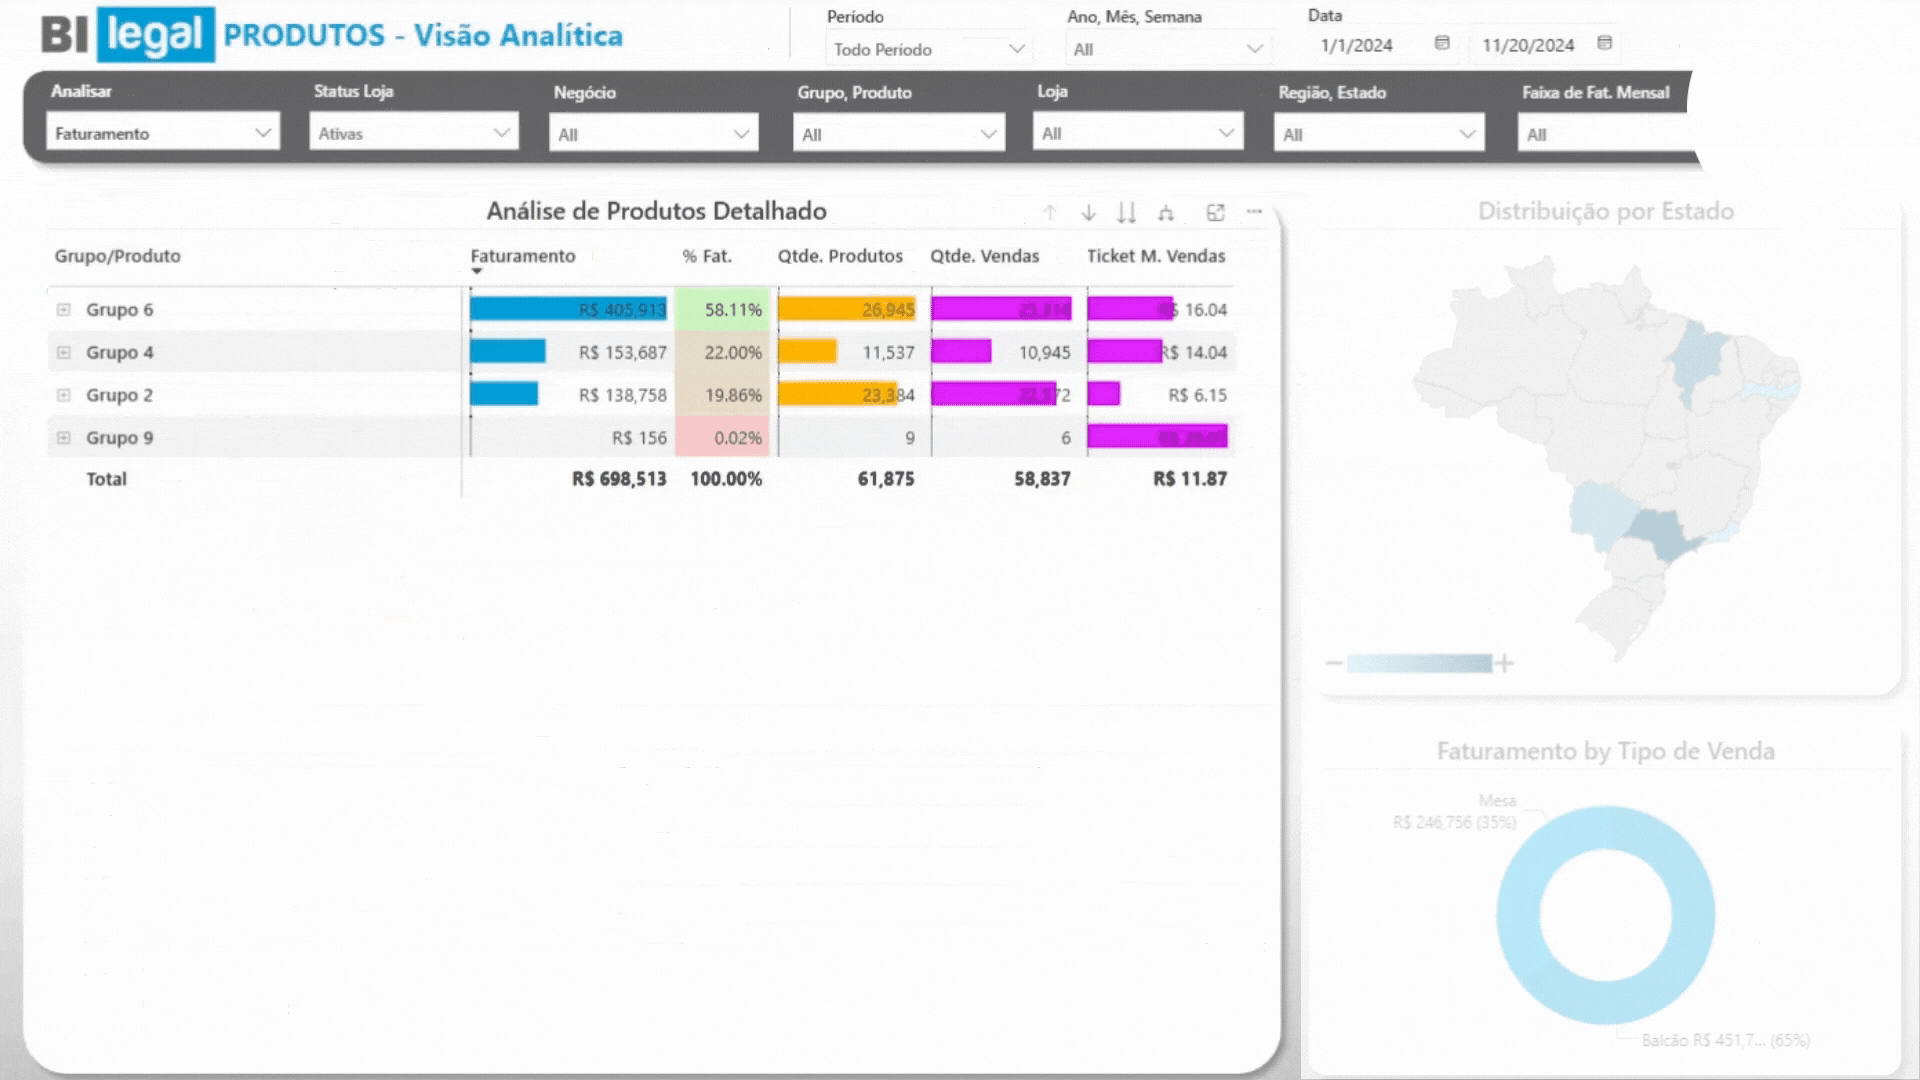Expand the Grupo 6 row
1920x1080 pixels.
click(x=64, y=310)
